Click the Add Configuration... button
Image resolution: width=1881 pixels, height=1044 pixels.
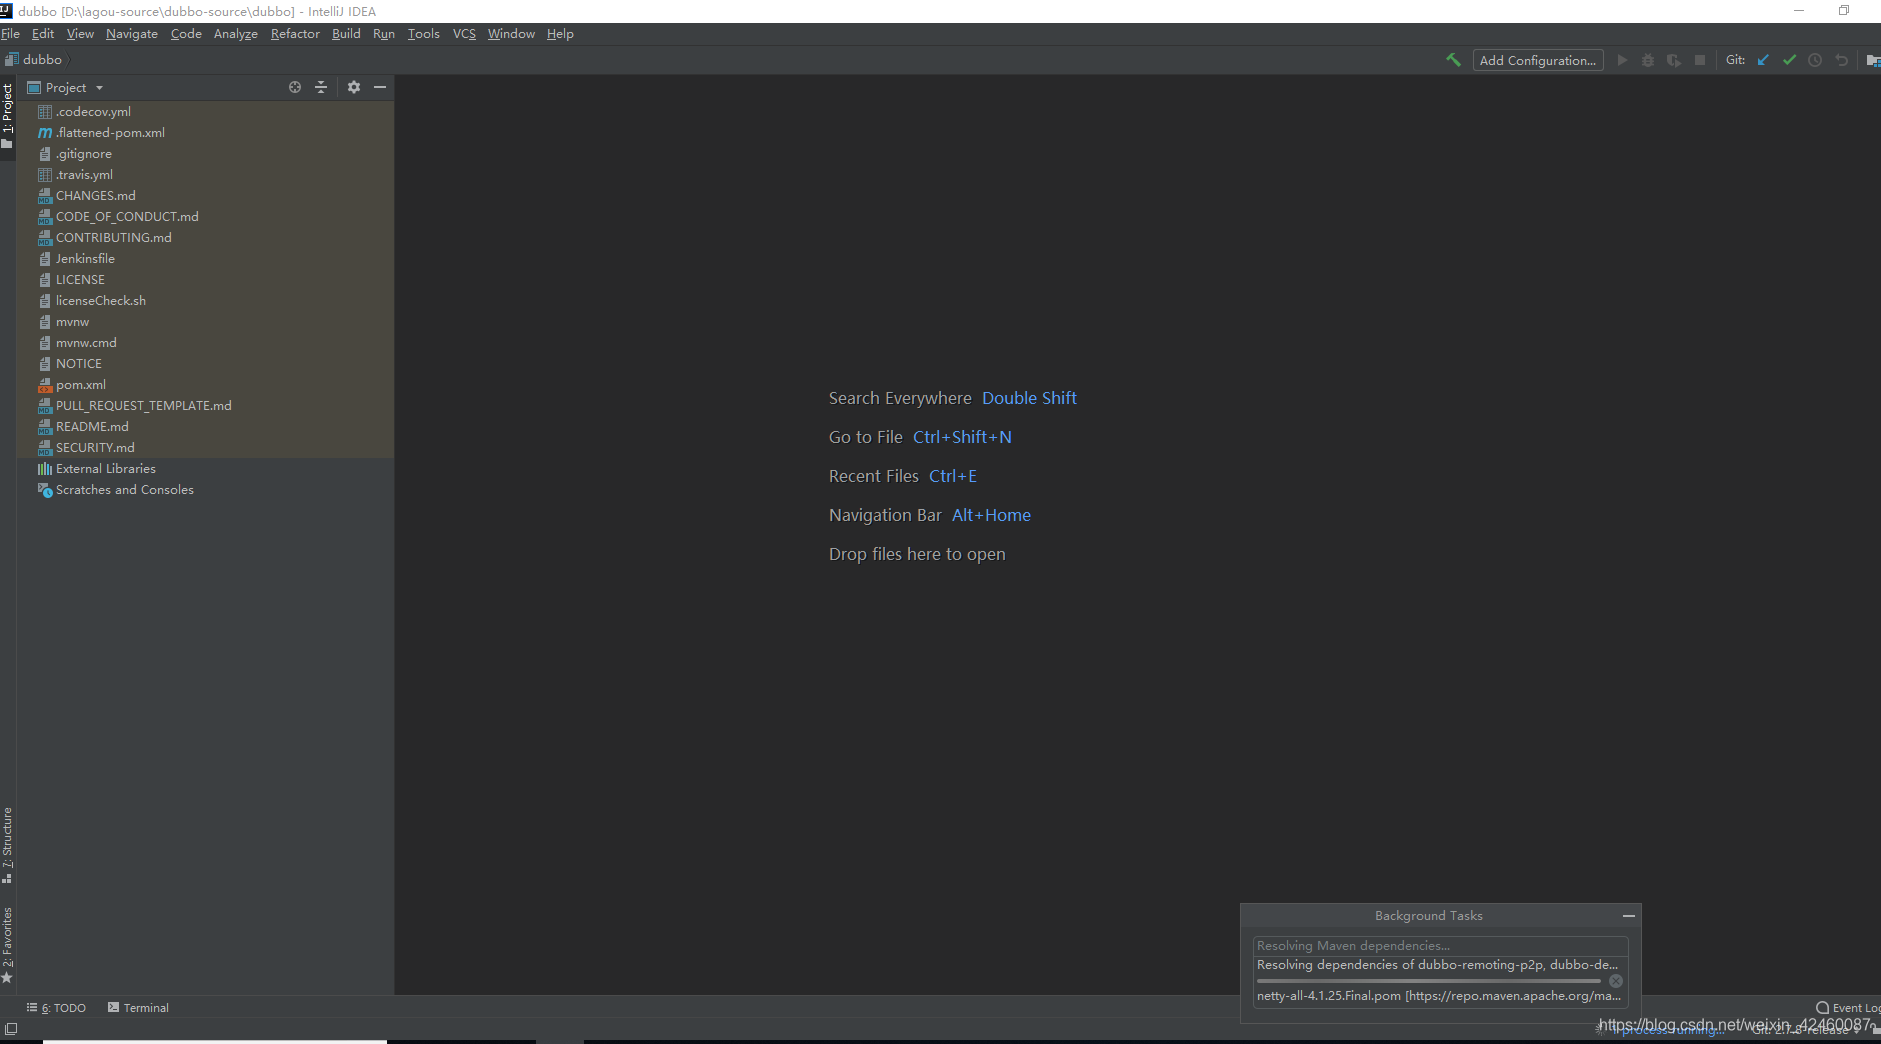1538,60
